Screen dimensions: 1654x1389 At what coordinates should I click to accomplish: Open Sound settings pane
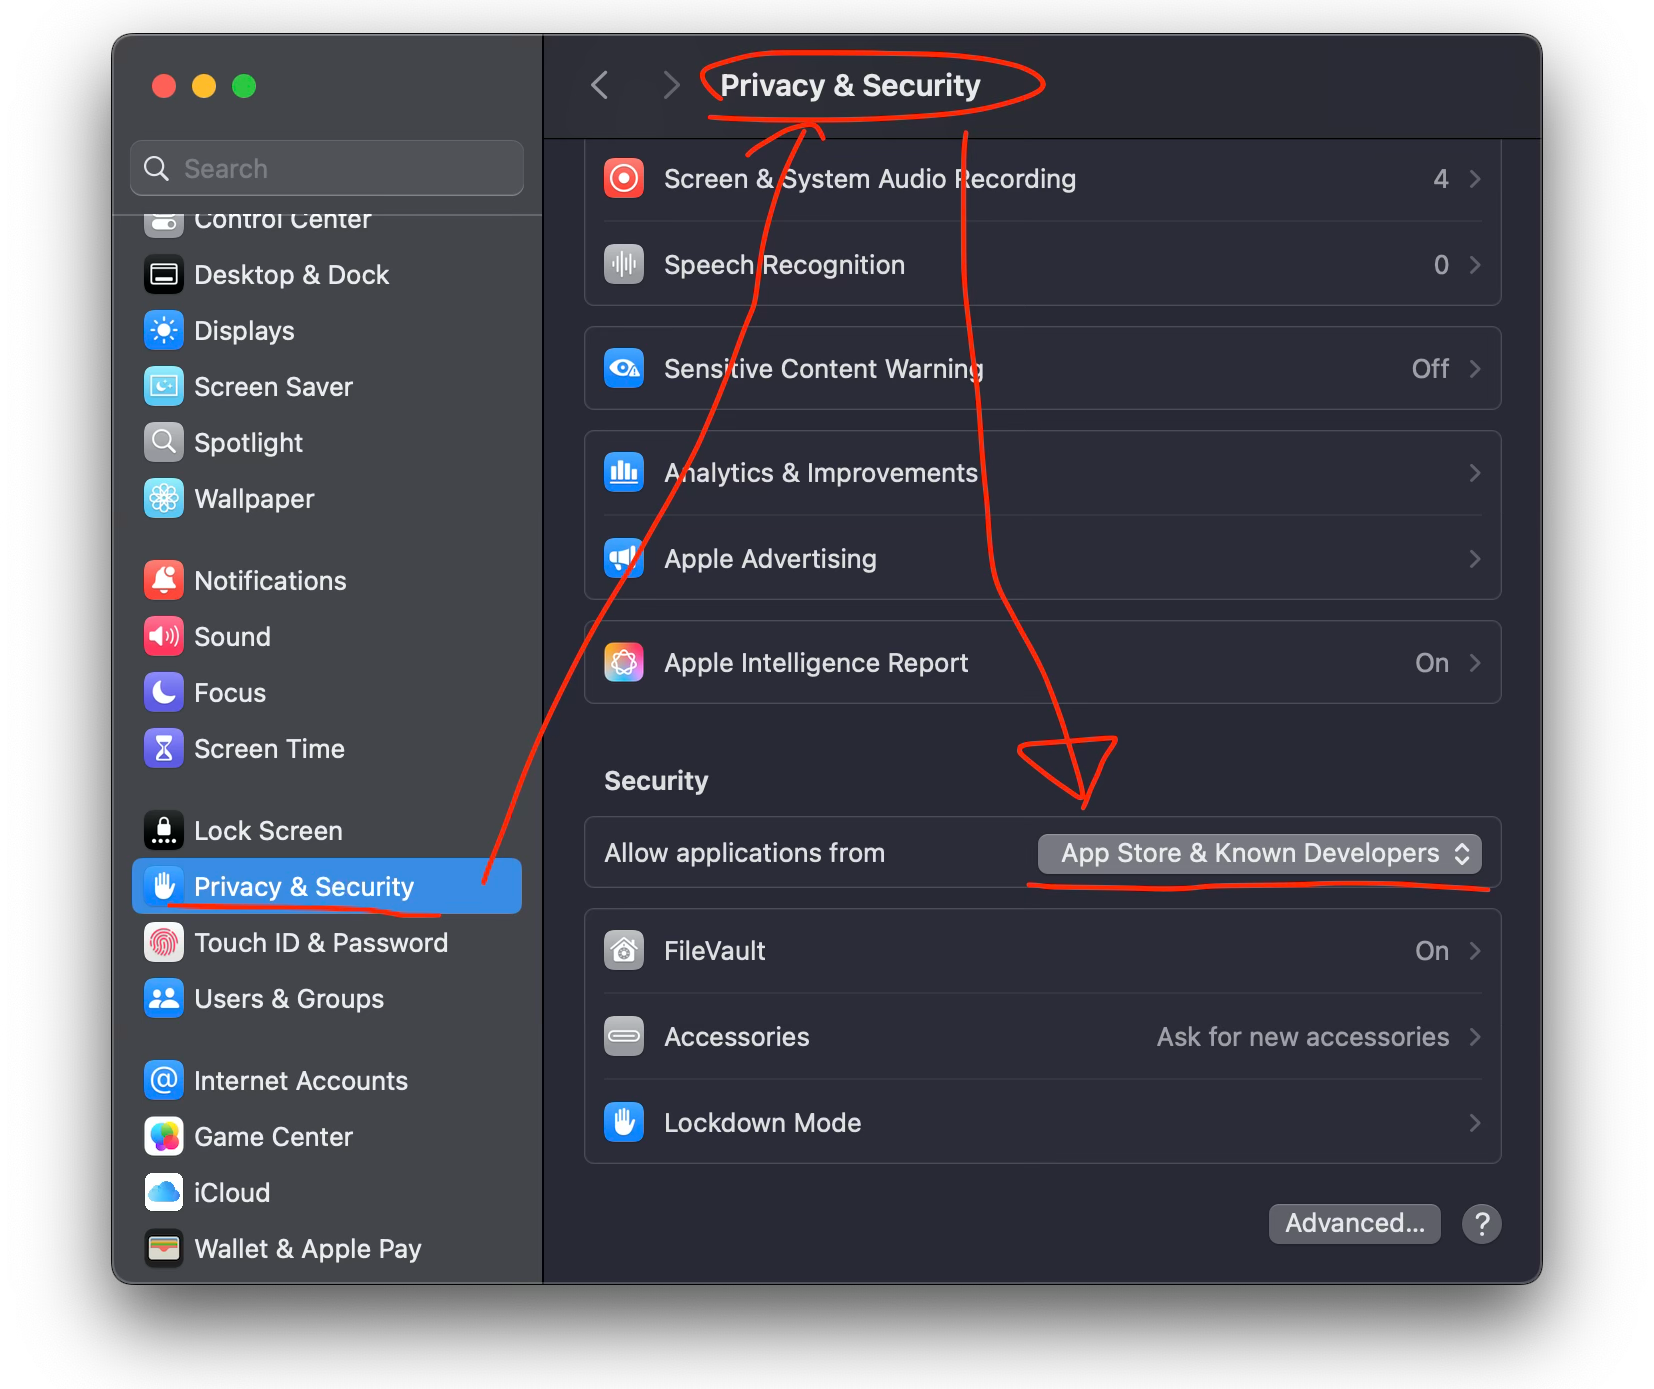point(327,637)
